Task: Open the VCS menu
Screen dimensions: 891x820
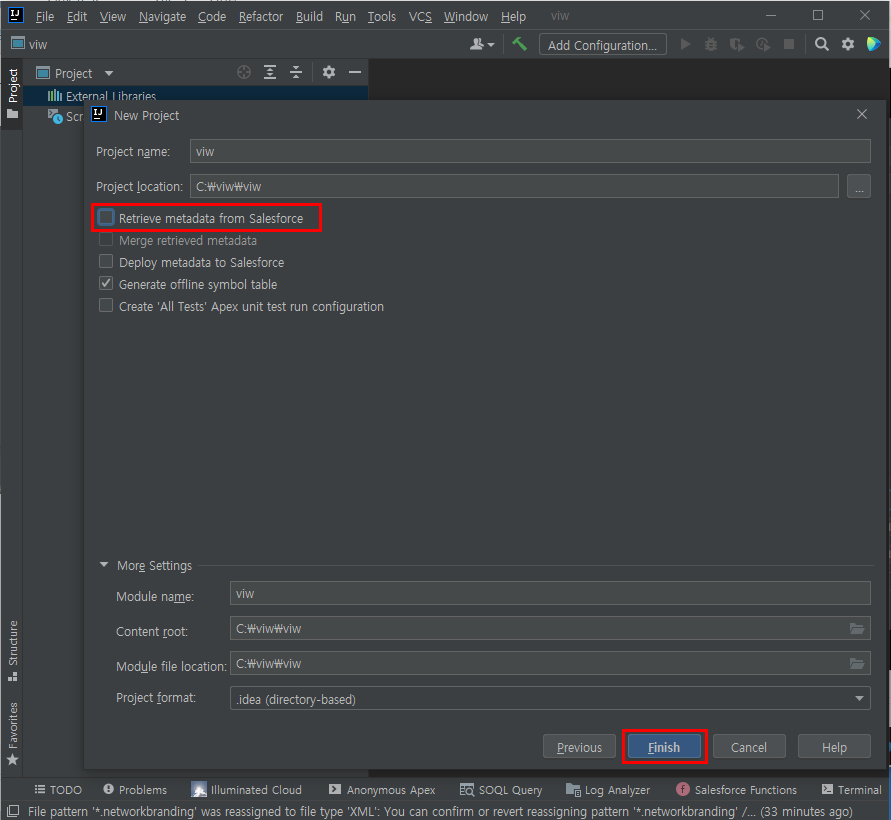Action: (420, 16)
